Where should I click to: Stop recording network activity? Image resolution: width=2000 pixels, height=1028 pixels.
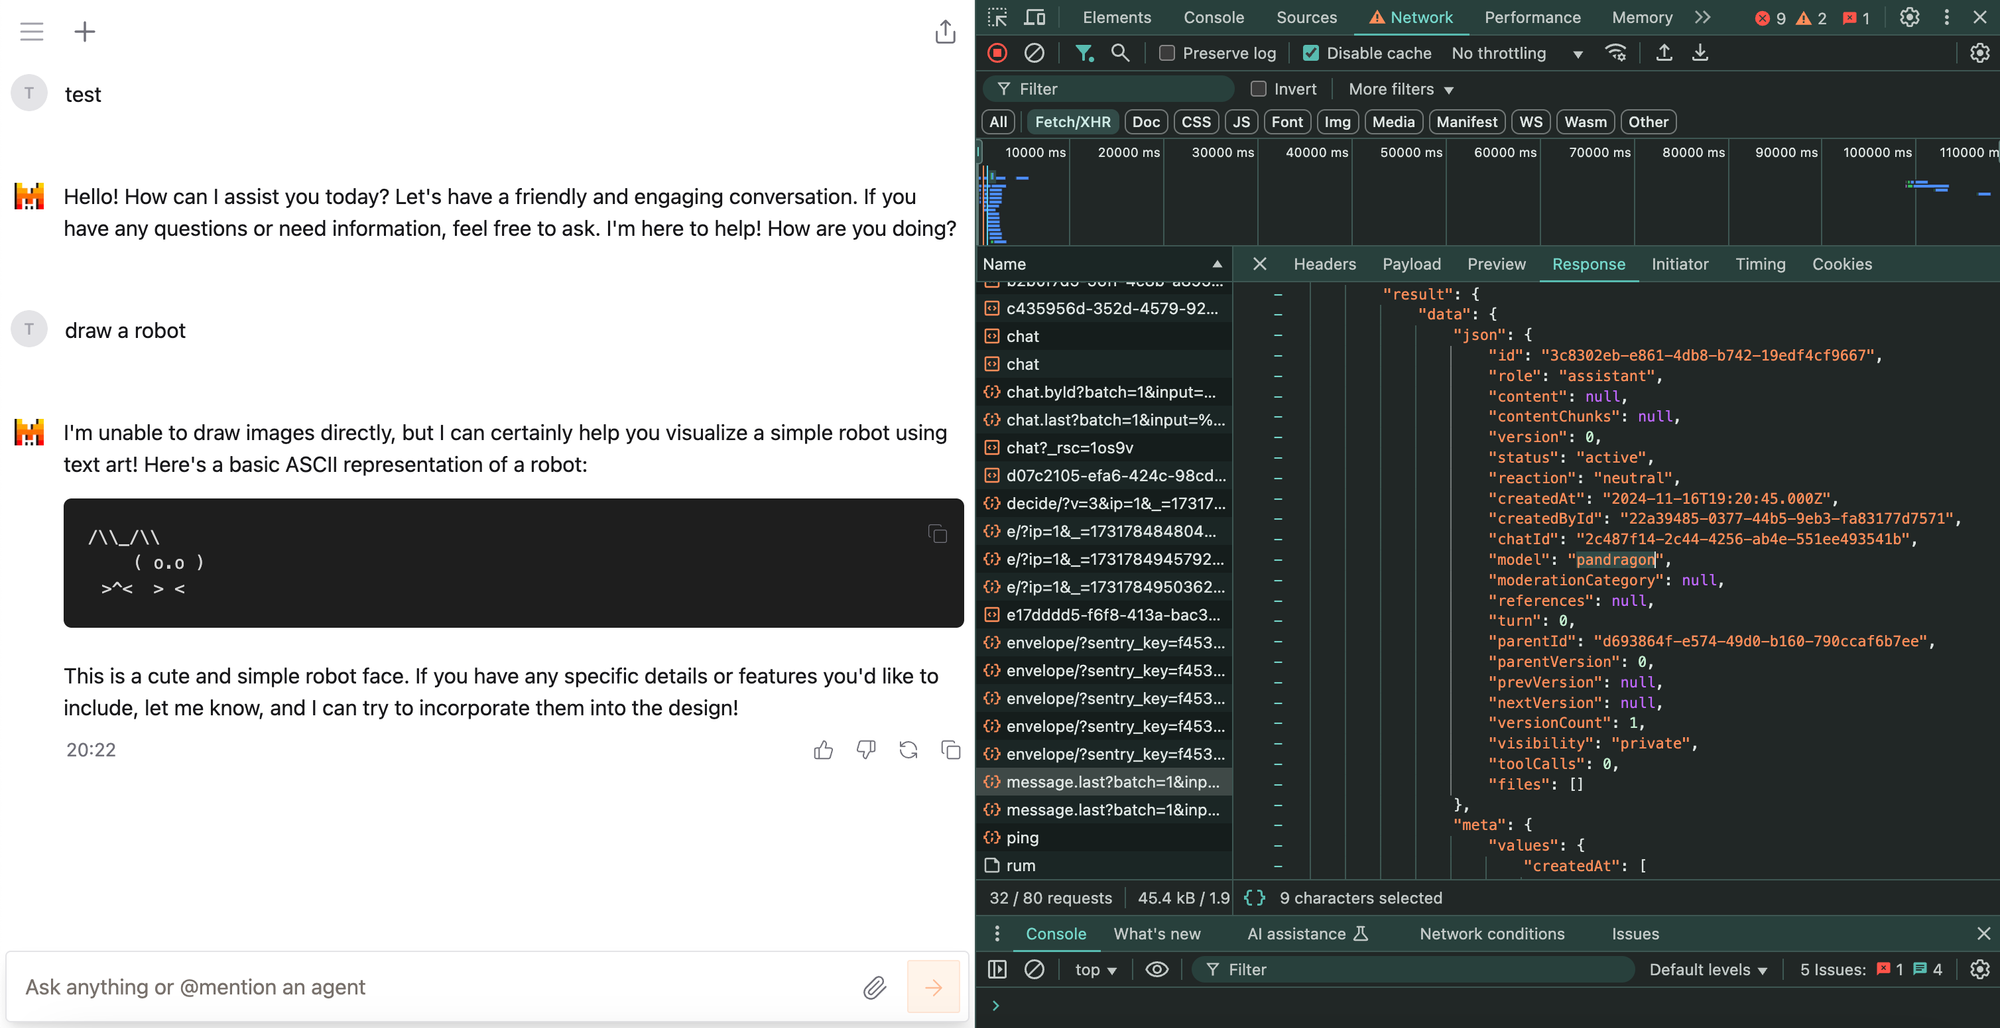pos(997,53)
